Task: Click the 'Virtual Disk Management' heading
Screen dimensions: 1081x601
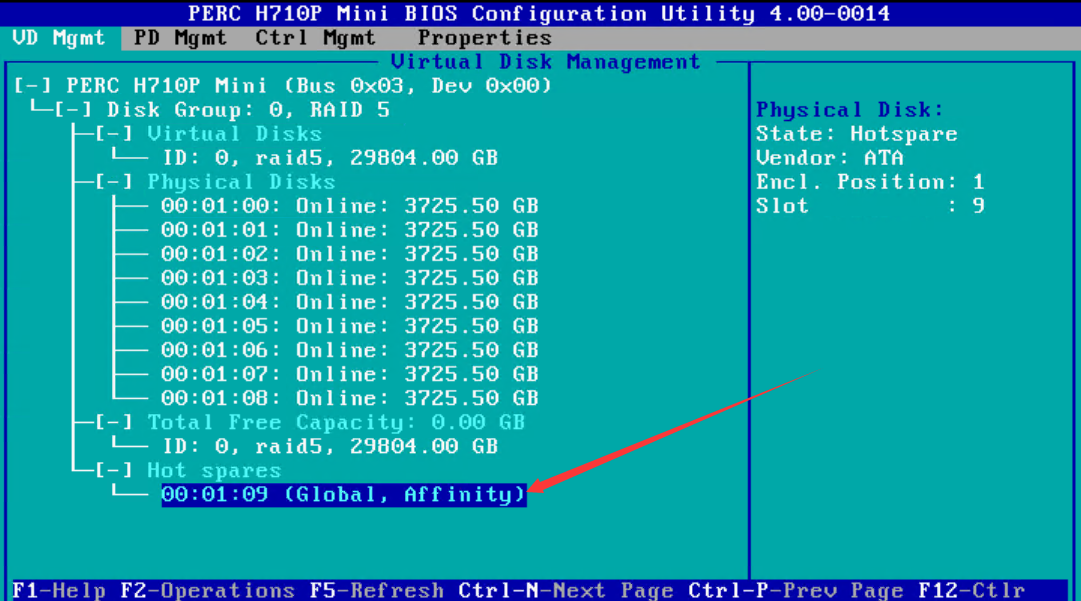Action: 545,62
